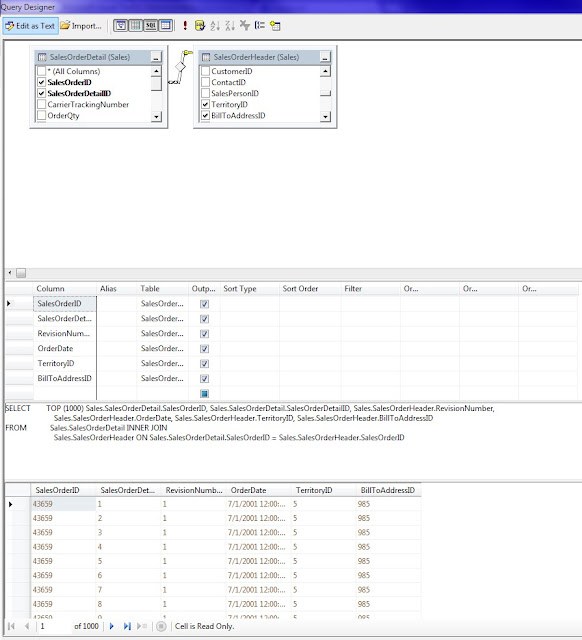The image size is (582, 640).
Task: Show or hide the diagram pane
Action: 120,26
